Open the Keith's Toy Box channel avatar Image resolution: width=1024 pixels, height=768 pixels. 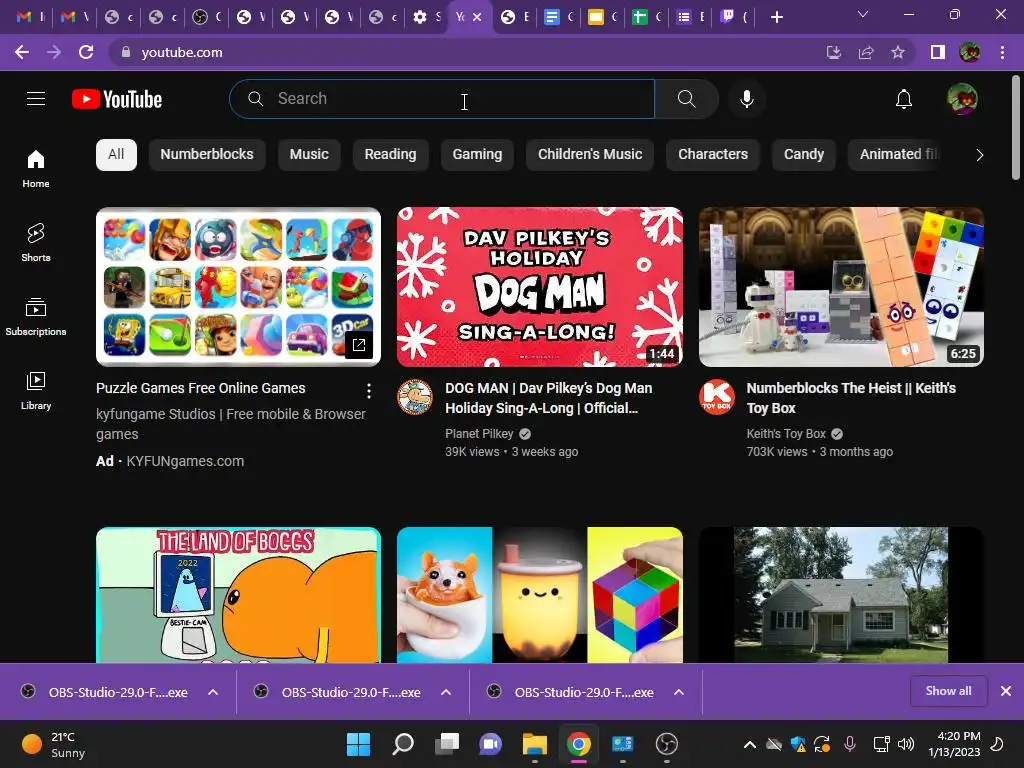[716, 397]
